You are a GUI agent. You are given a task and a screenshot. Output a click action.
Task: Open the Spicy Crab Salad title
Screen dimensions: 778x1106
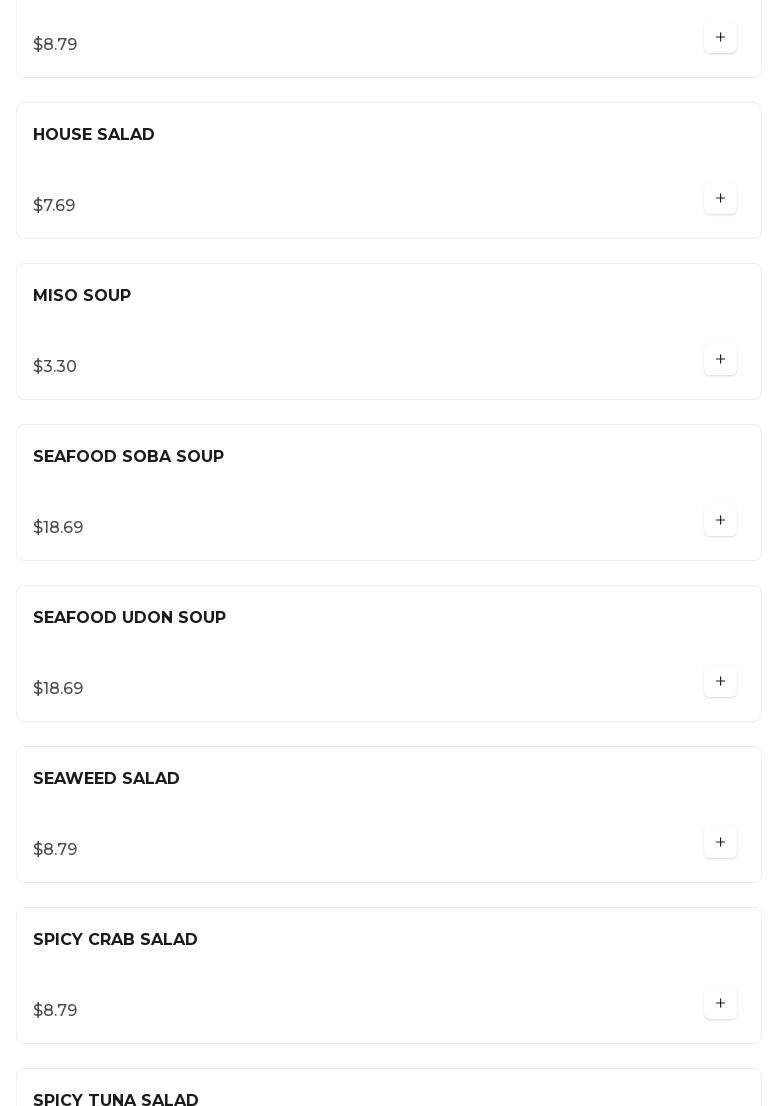[116, 939]
